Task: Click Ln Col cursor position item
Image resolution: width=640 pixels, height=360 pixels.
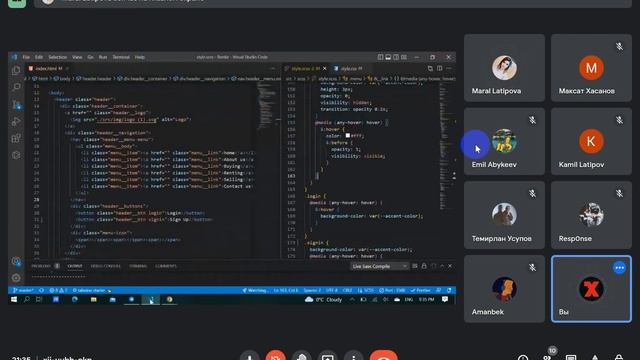Action: pos(286,290)
